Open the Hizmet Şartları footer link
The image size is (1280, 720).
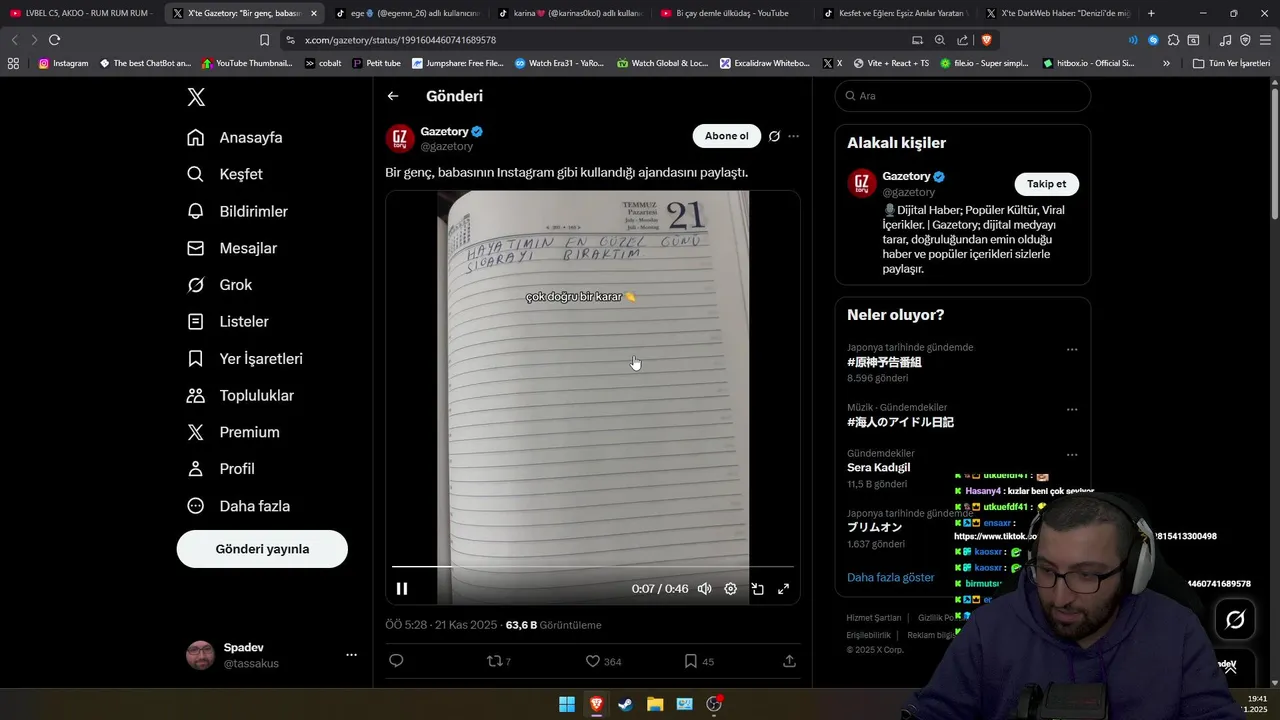(x=874, y=618)
